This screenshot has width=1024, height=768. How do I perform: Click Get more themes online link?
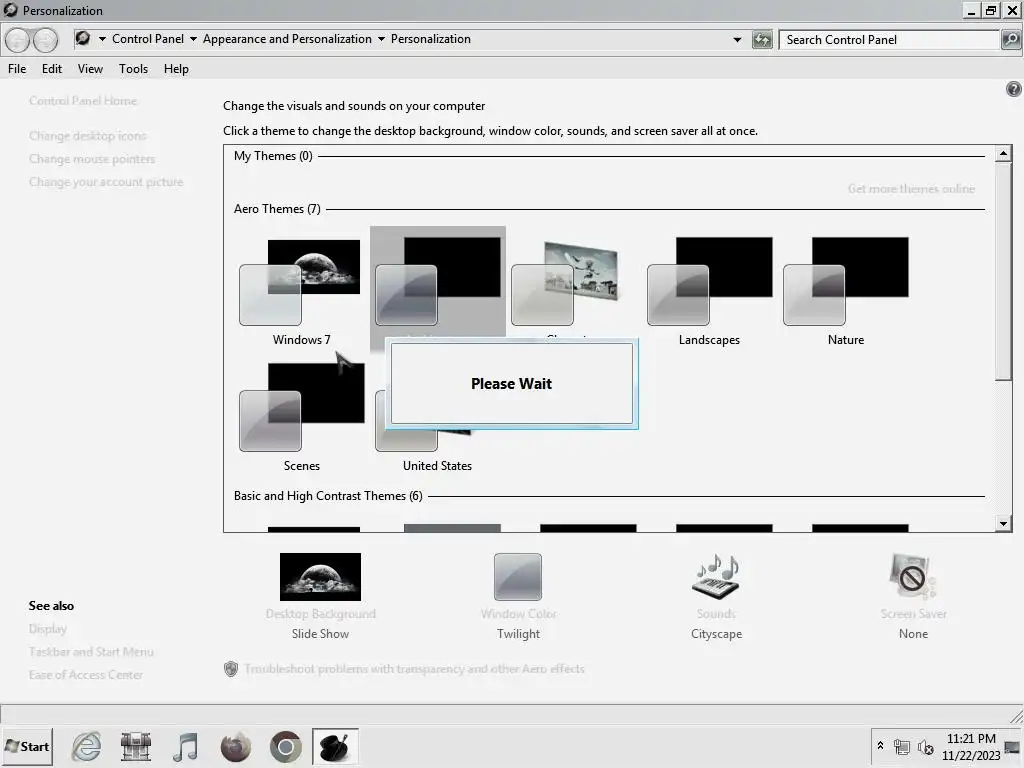911,189
